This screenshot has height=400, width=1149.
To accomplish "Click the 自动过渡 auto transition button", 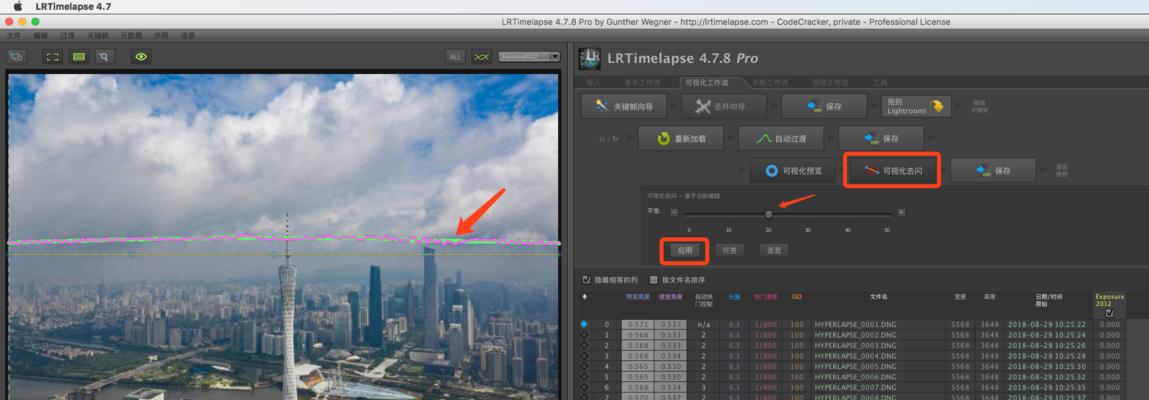I will [x=781, y=138].
